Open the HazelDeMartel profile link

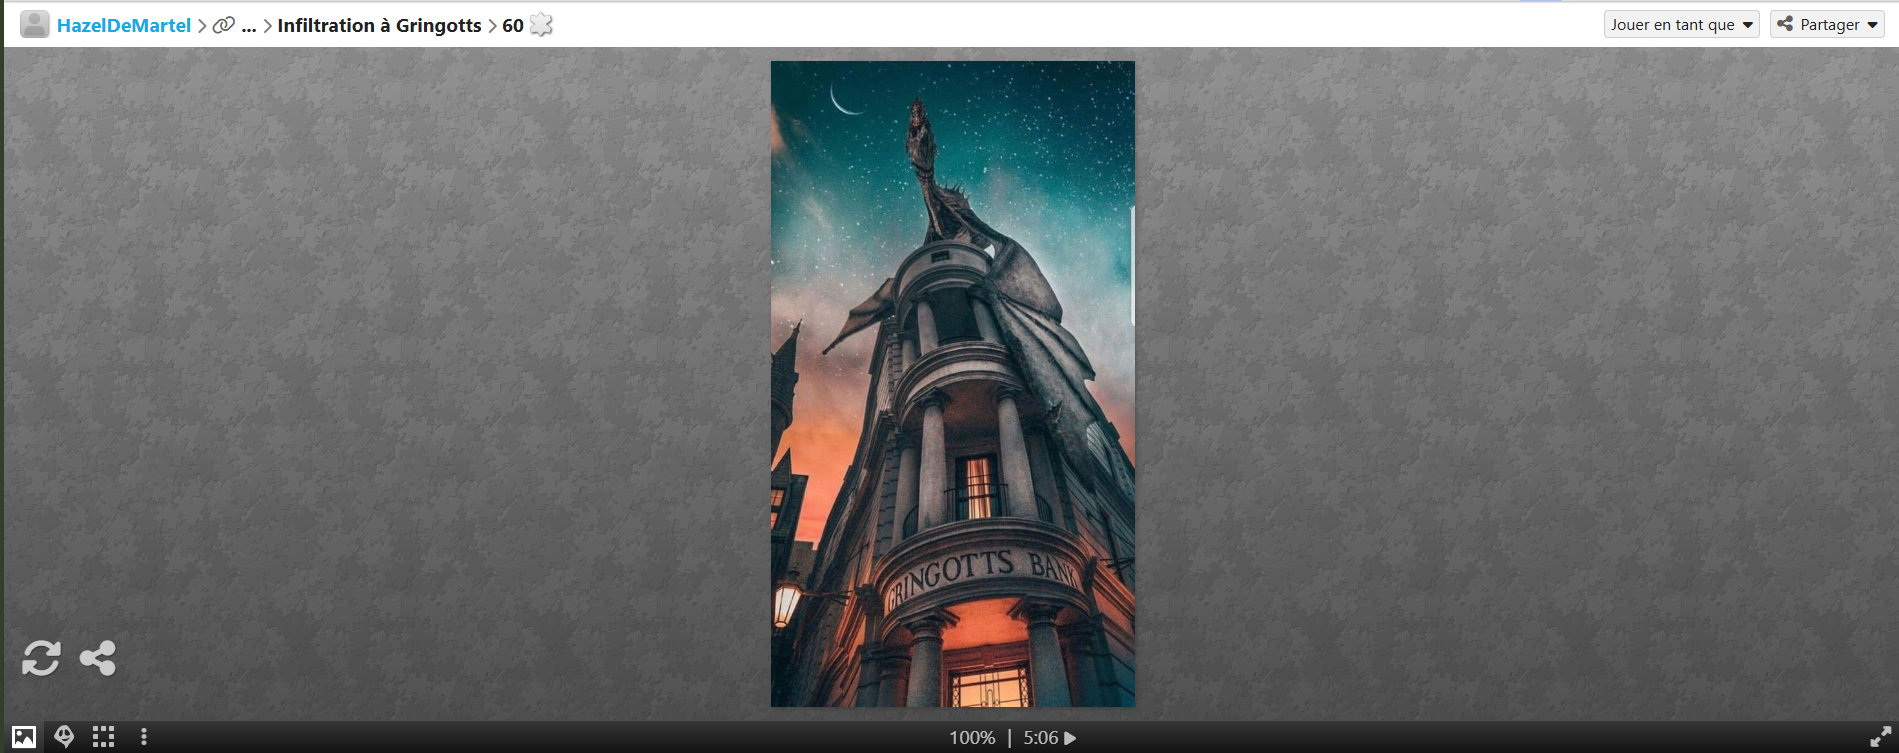(x=123, y=26)
